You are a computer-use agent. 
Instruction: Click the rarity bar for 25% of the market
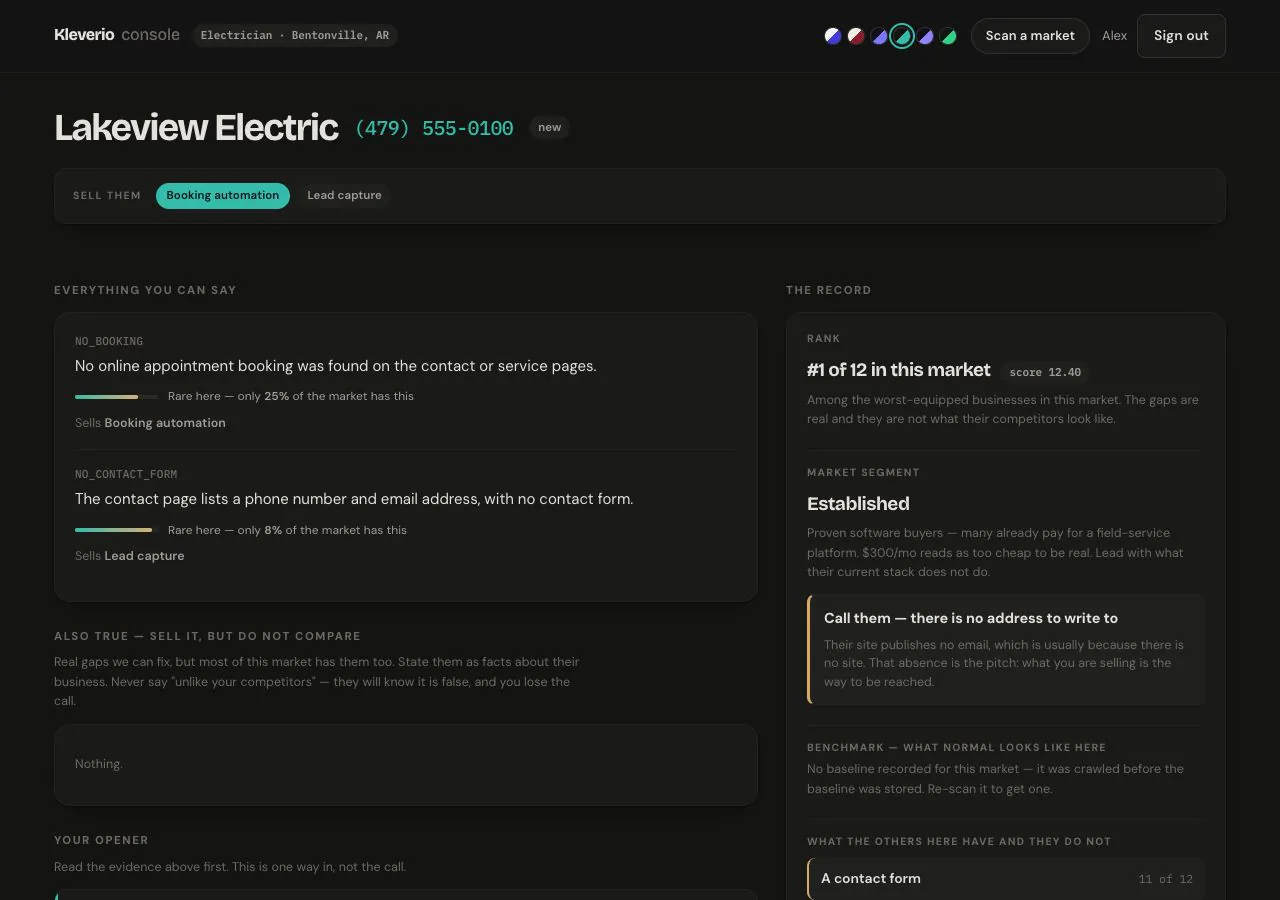pyautogui.click(x=116, y=397)
